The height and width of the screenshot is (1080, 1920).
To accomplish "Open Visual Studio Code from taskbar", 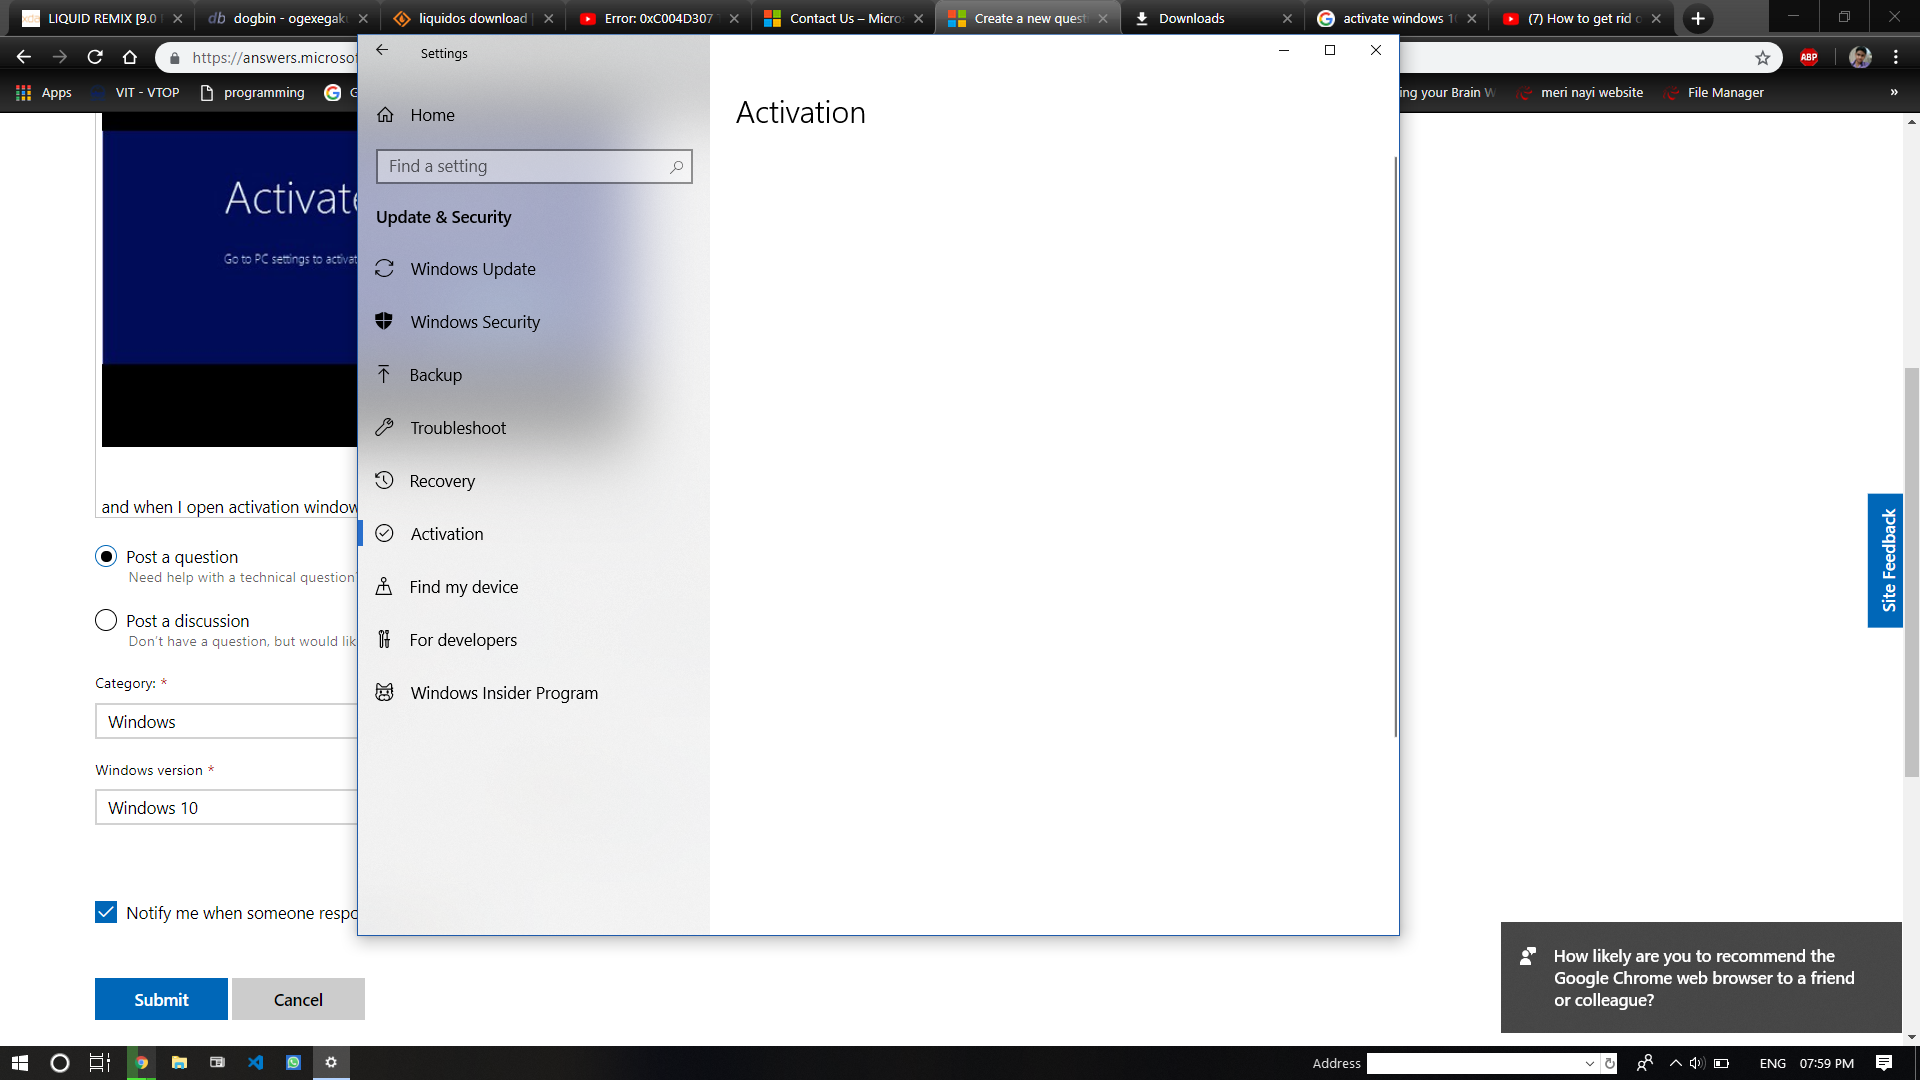I will [x=255, y=1063].
